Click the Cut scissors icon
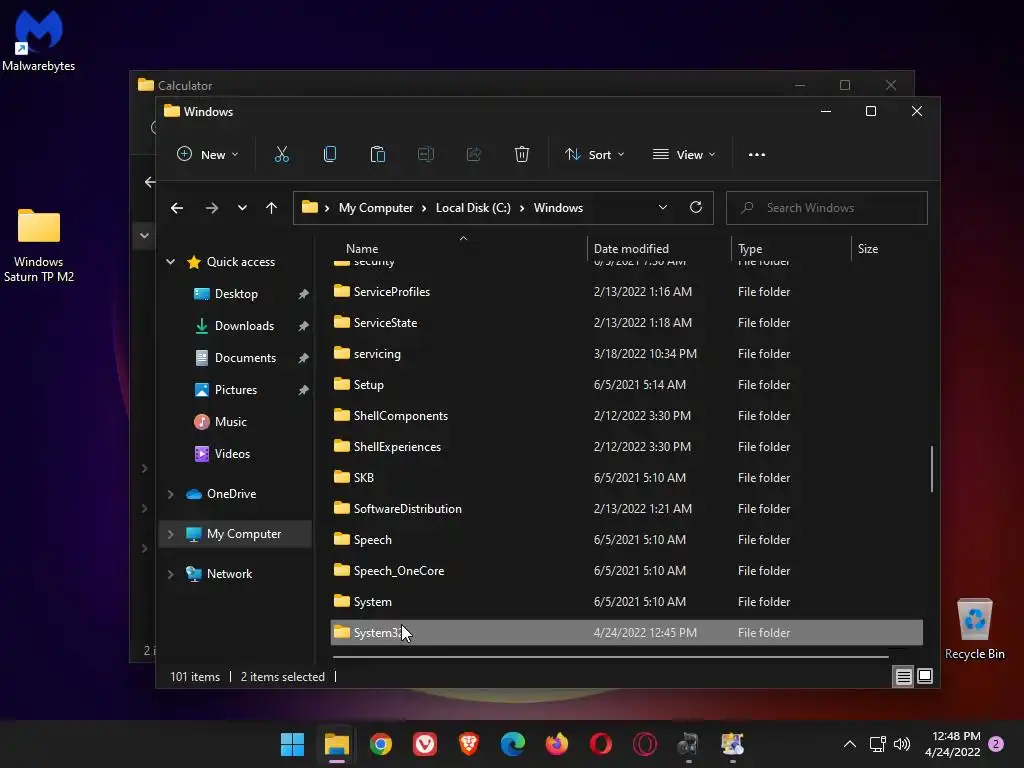1024x768 pixels. (x=281, y=155)
